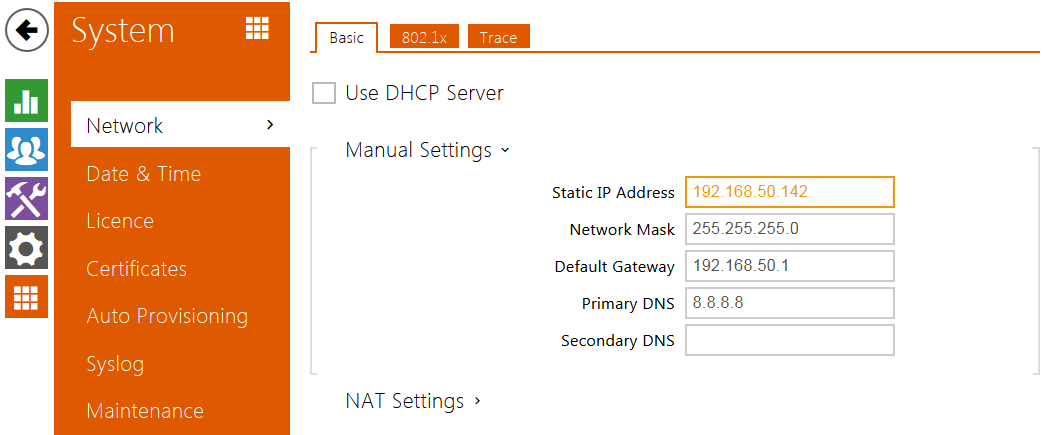Select the Basic tab
Image resolution: width=1054 pixels, height=435 pixels.
346,38
